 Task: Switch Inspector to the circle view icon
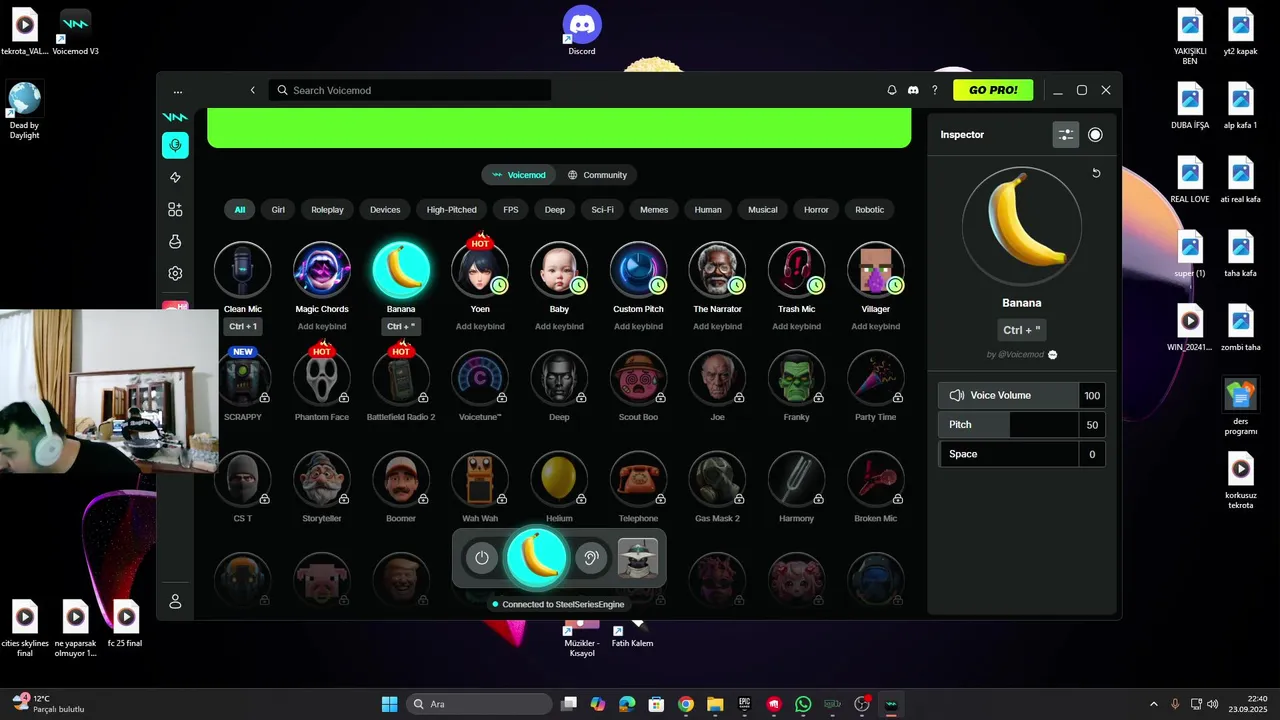tap(1095, 135)
